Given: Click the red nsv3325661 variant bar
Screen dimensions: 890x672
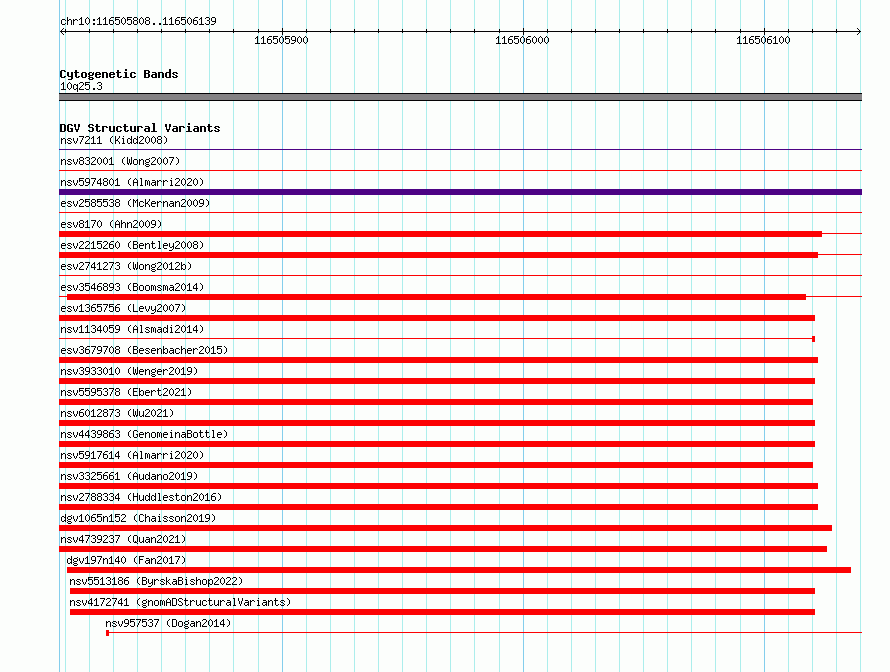Looking at the screenshot, I should (x=438, y=486).
